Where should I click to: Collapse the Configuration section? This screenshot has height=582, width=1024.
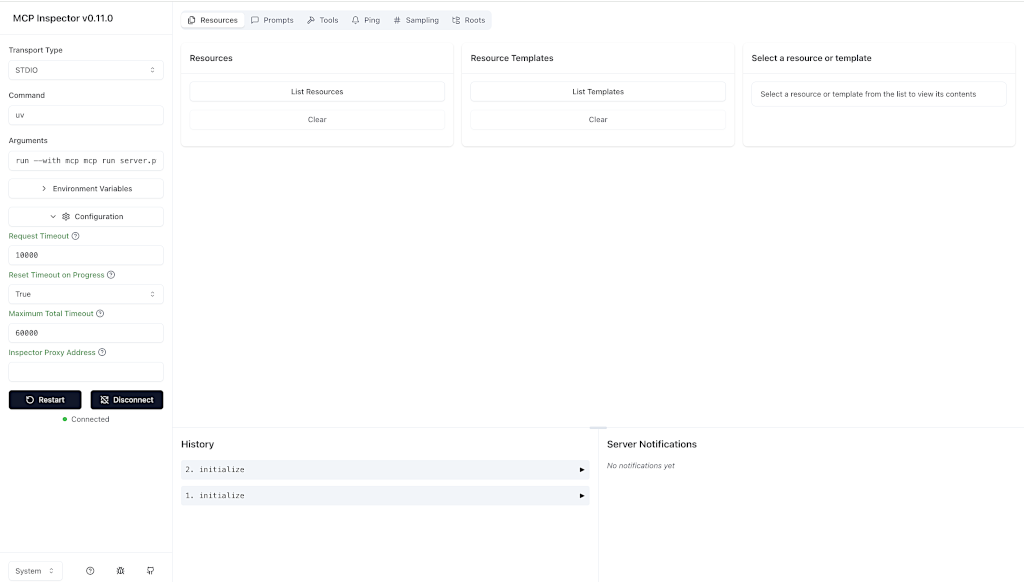coord(86,217)
